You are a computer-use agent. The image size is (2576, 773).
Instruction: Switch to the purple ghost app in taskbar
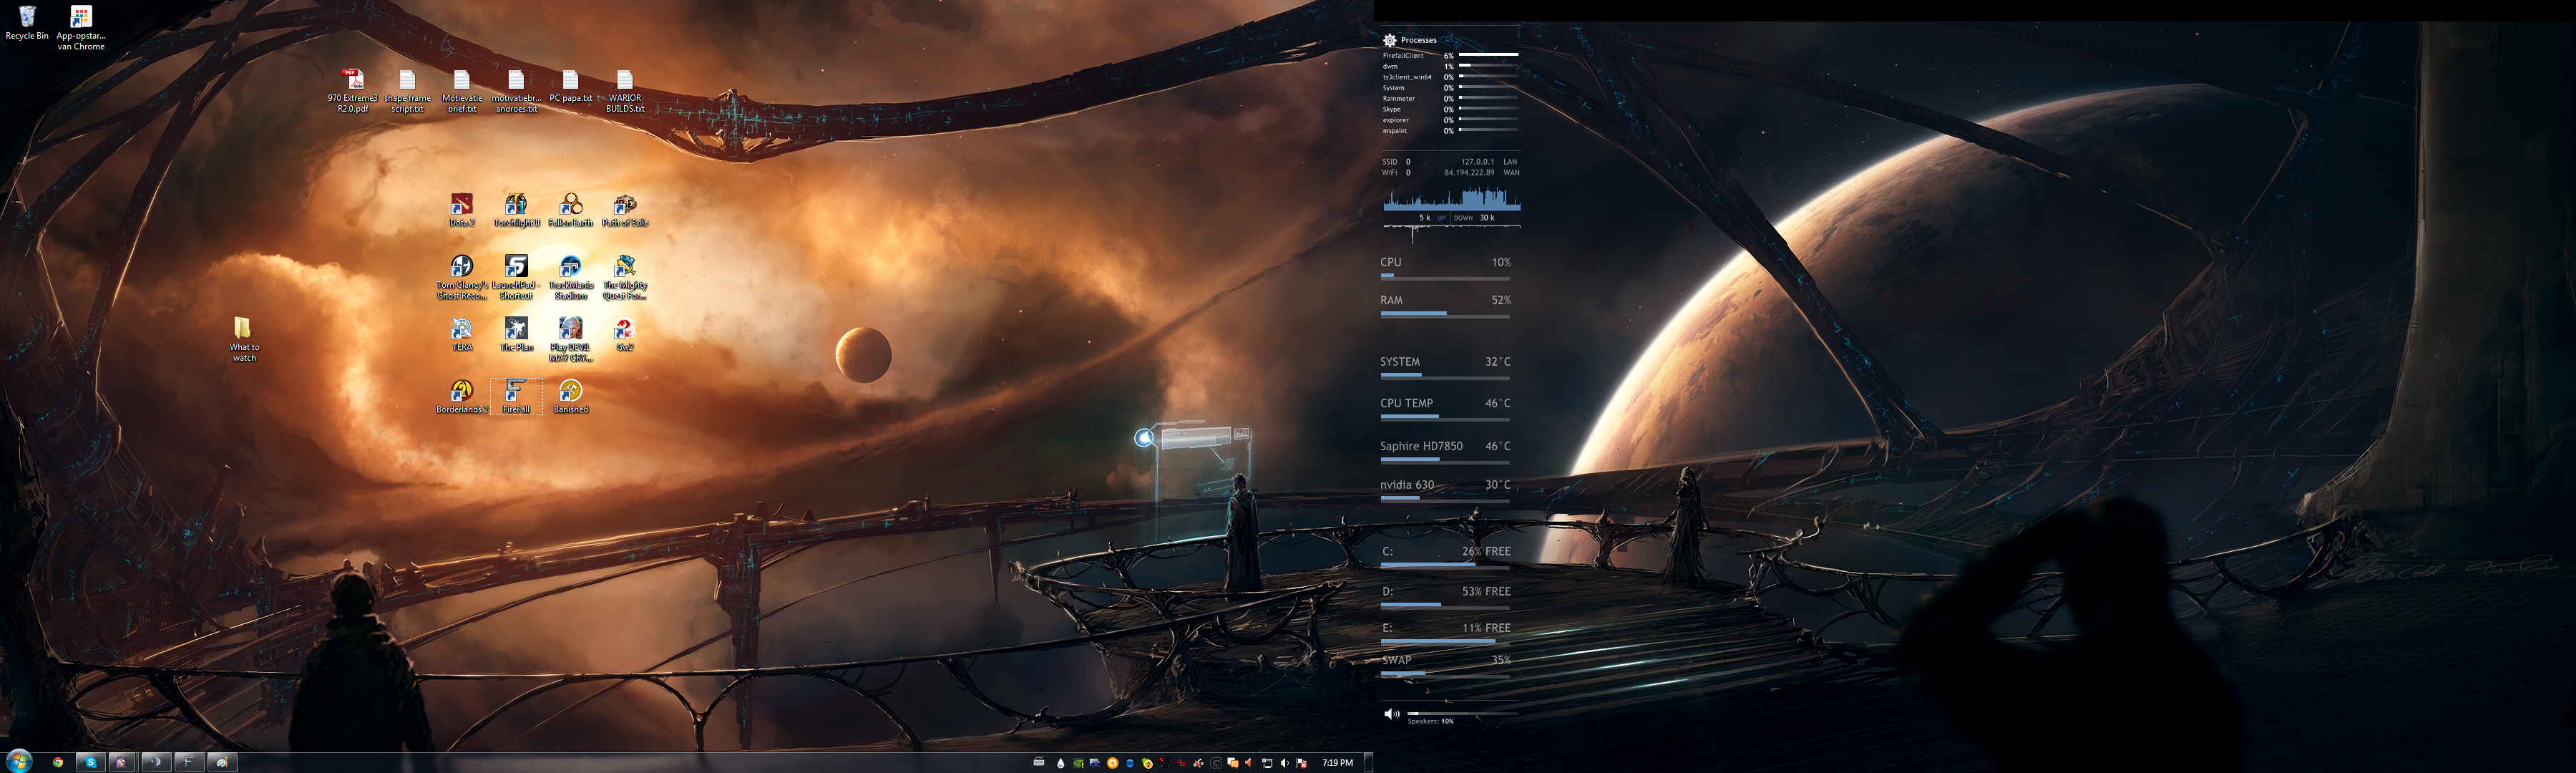tap(122, 762)
